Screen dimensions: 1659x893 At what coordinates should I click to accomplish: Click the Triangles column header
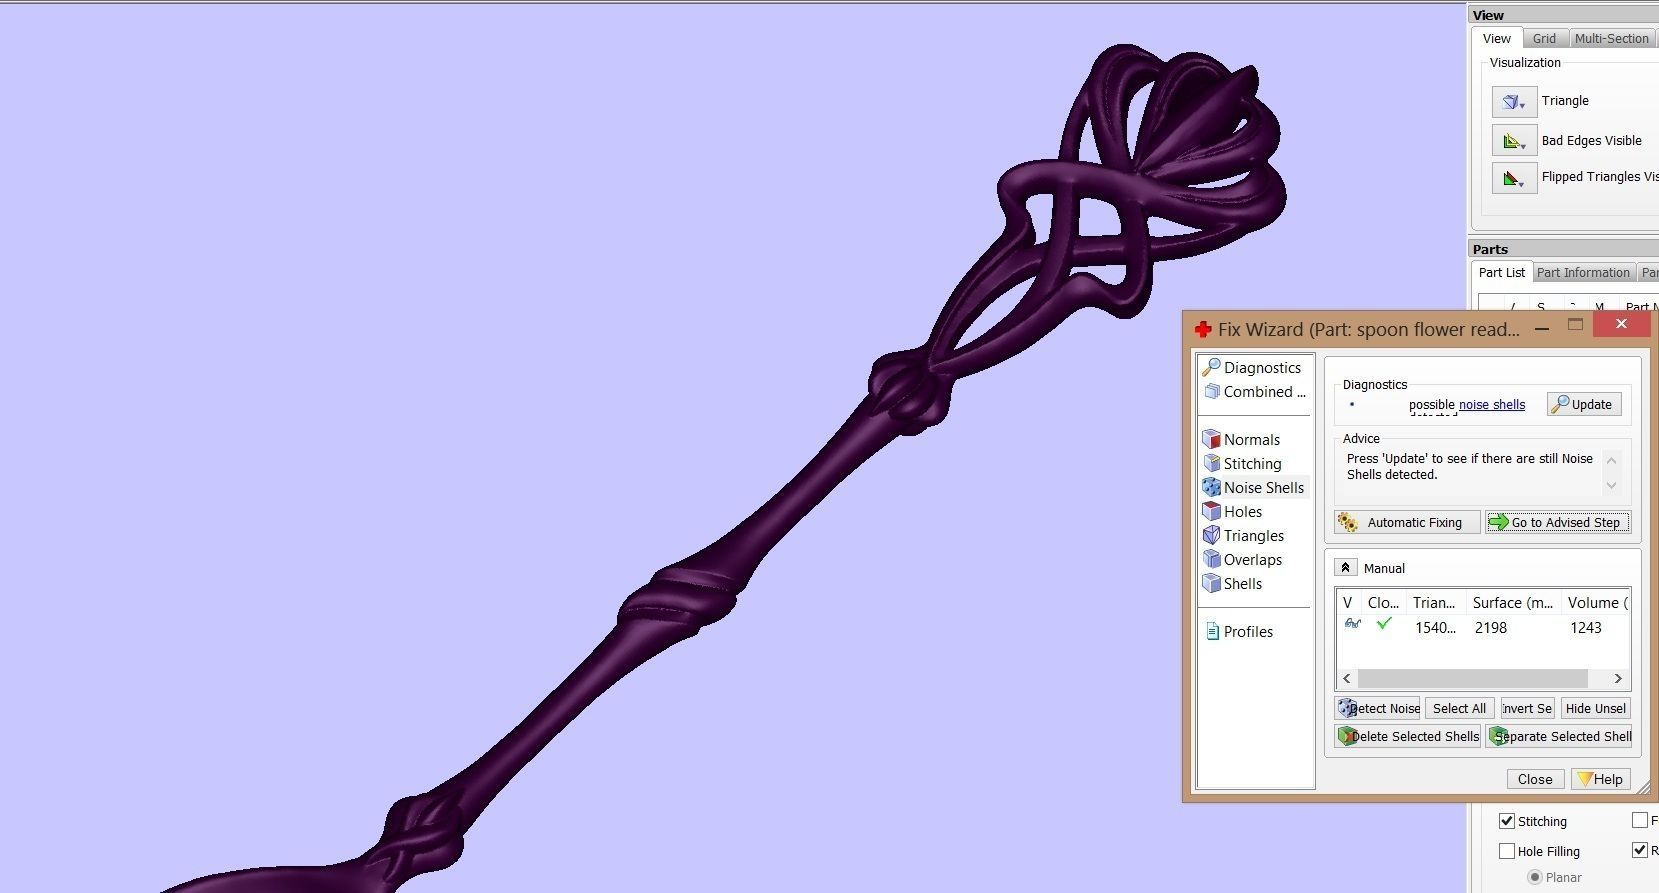pyautogui.click(x=1434, y=602)
